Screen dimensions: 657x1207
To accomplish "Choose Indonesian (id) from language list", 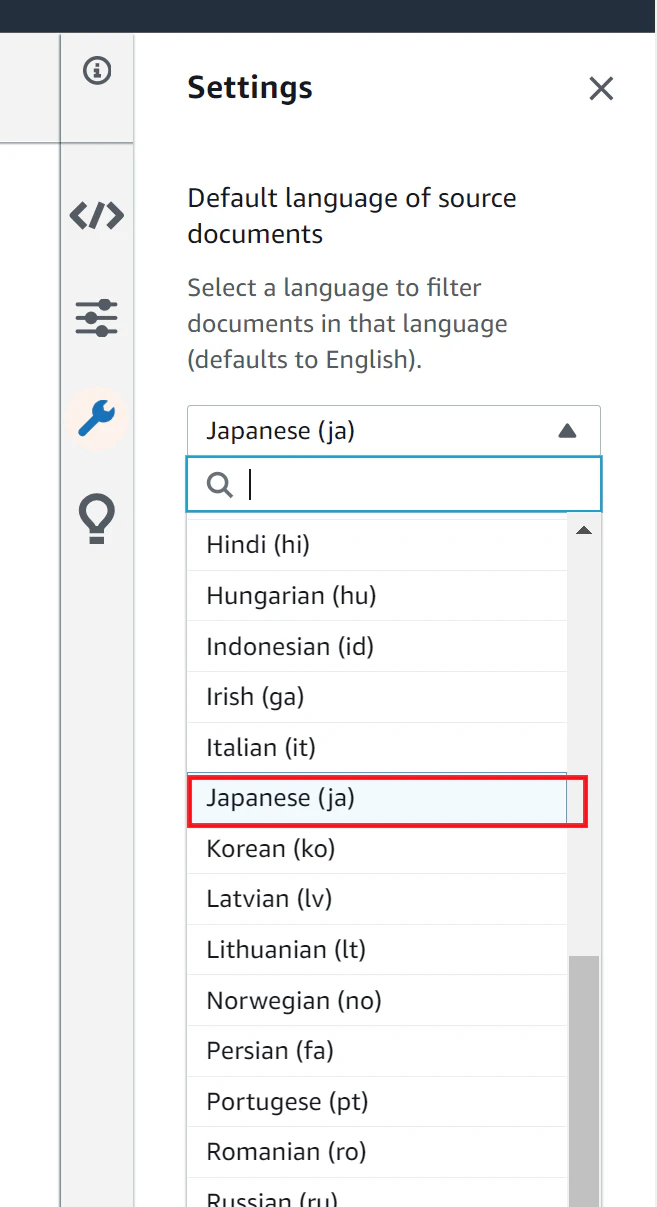I will 377,647.
